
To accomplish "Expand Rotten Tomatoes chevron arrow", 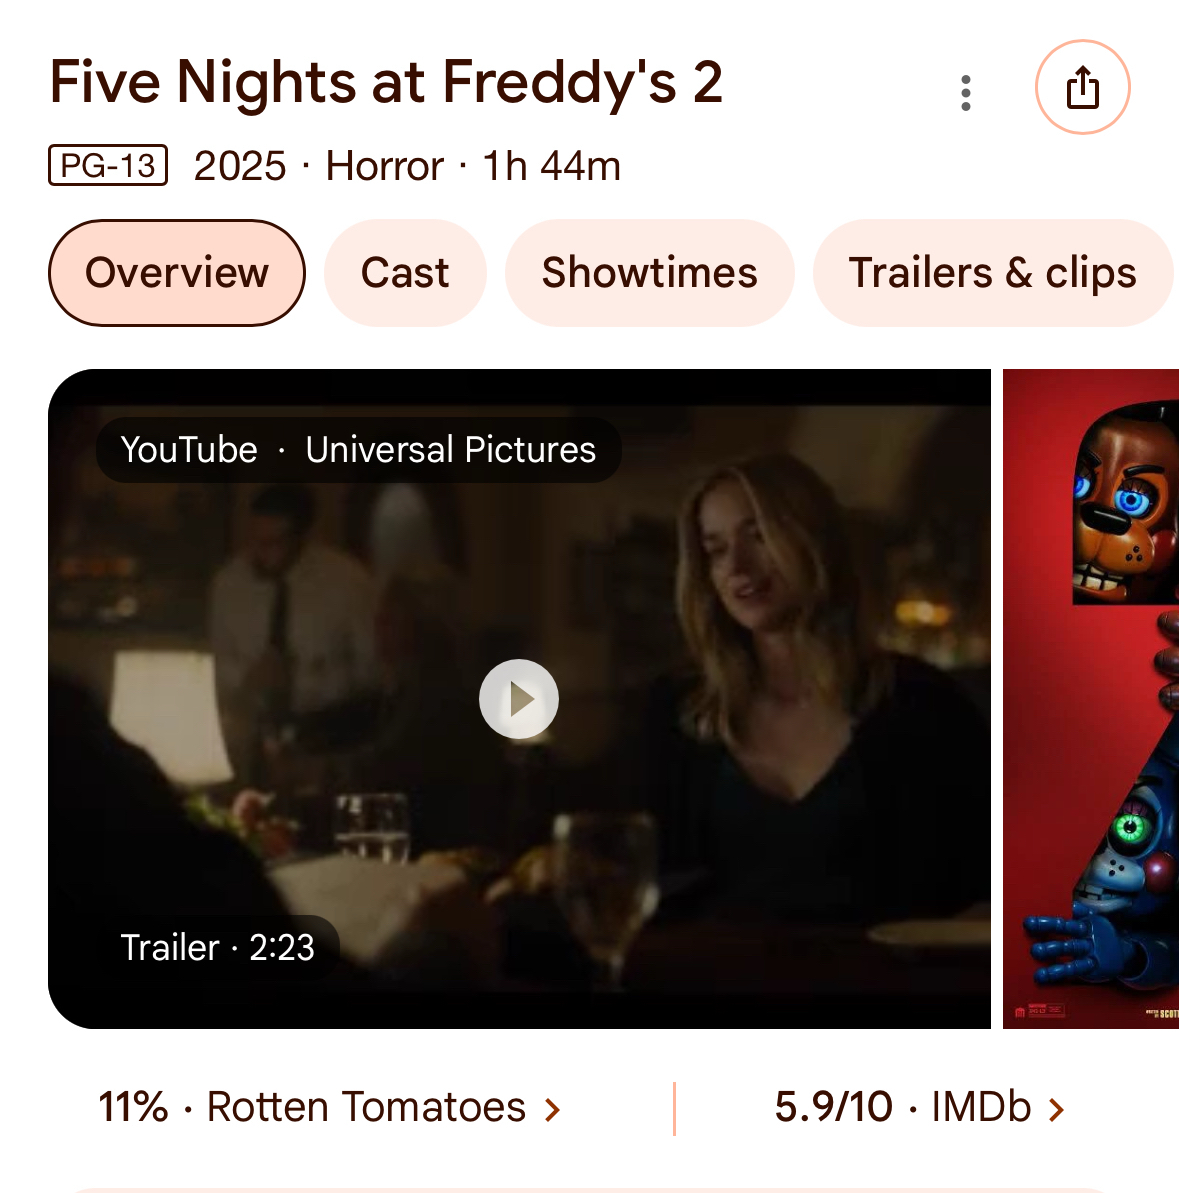I will [x=552, y=1109].
